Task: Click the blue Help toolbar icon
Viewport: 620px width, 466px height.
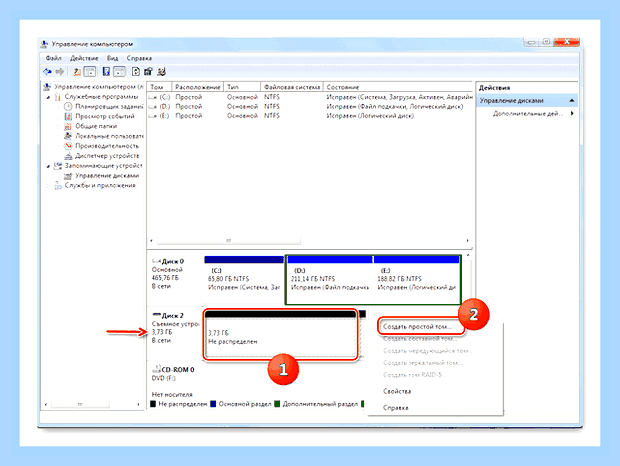Action: coord(106,72)
